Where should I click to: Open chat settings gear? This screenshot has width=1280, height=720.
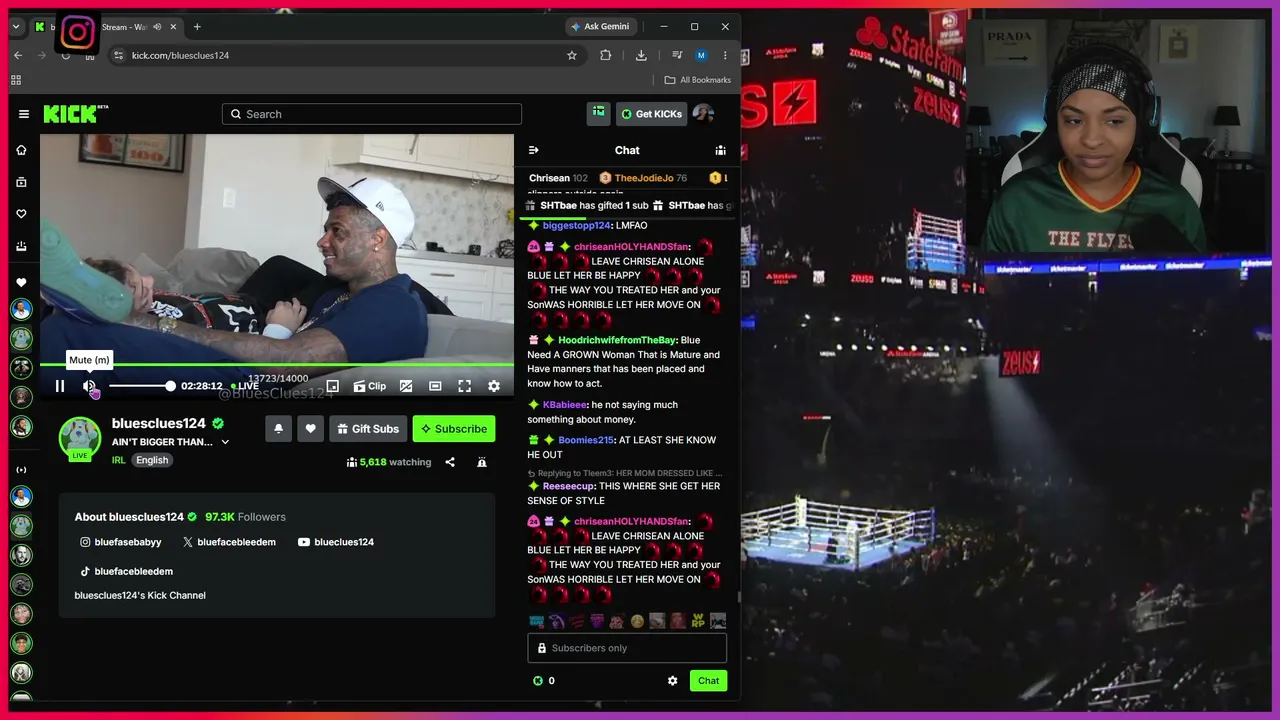point(672,681)
